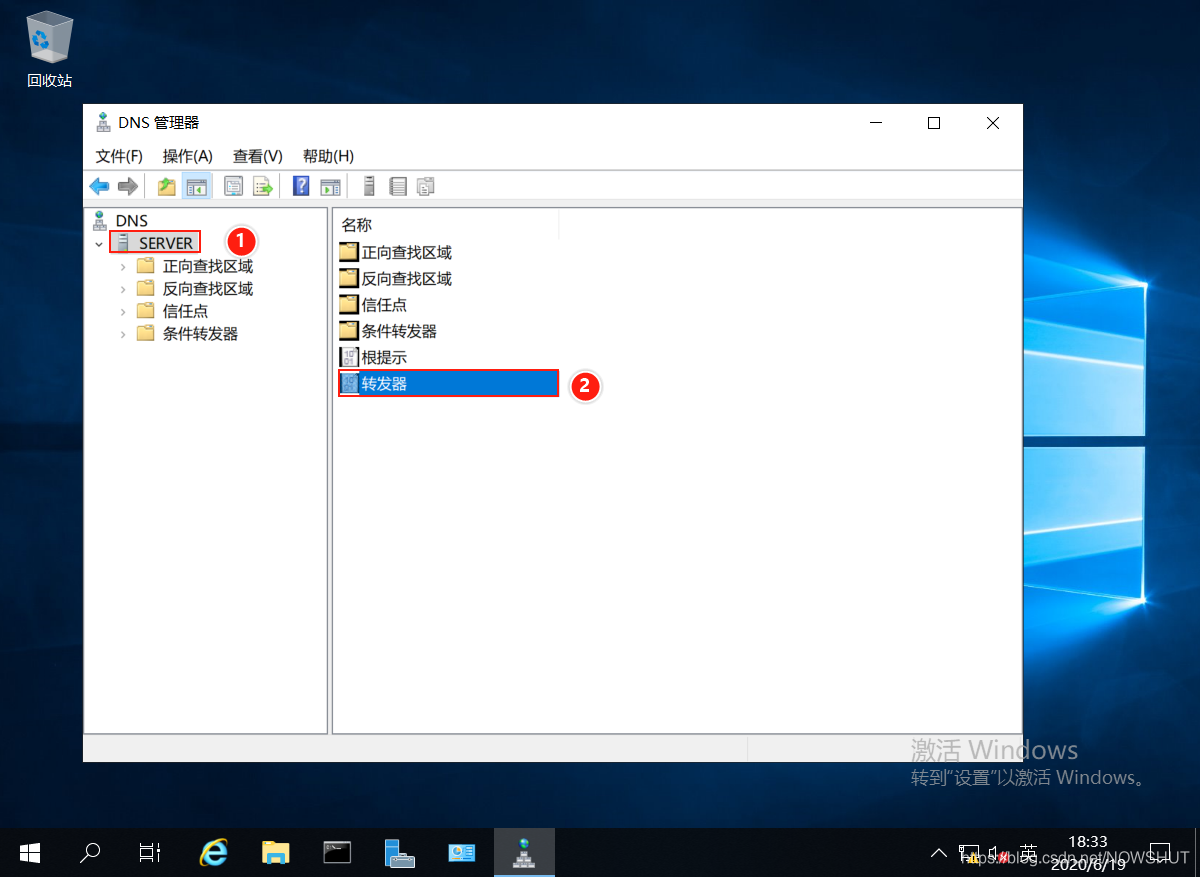The width and height of the screenshot is (1200, 877).
Task: Open the 查看(V) menu
Action: tap(257, 156)
